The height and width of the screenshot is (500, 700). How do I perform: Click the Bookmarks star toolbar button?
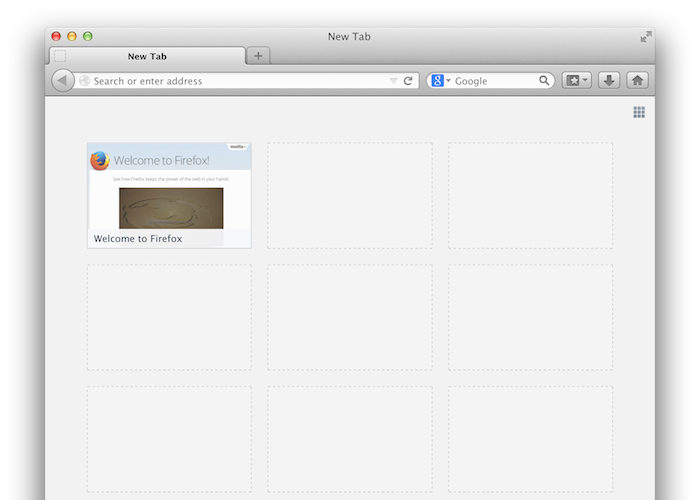(x=573, y=81)
